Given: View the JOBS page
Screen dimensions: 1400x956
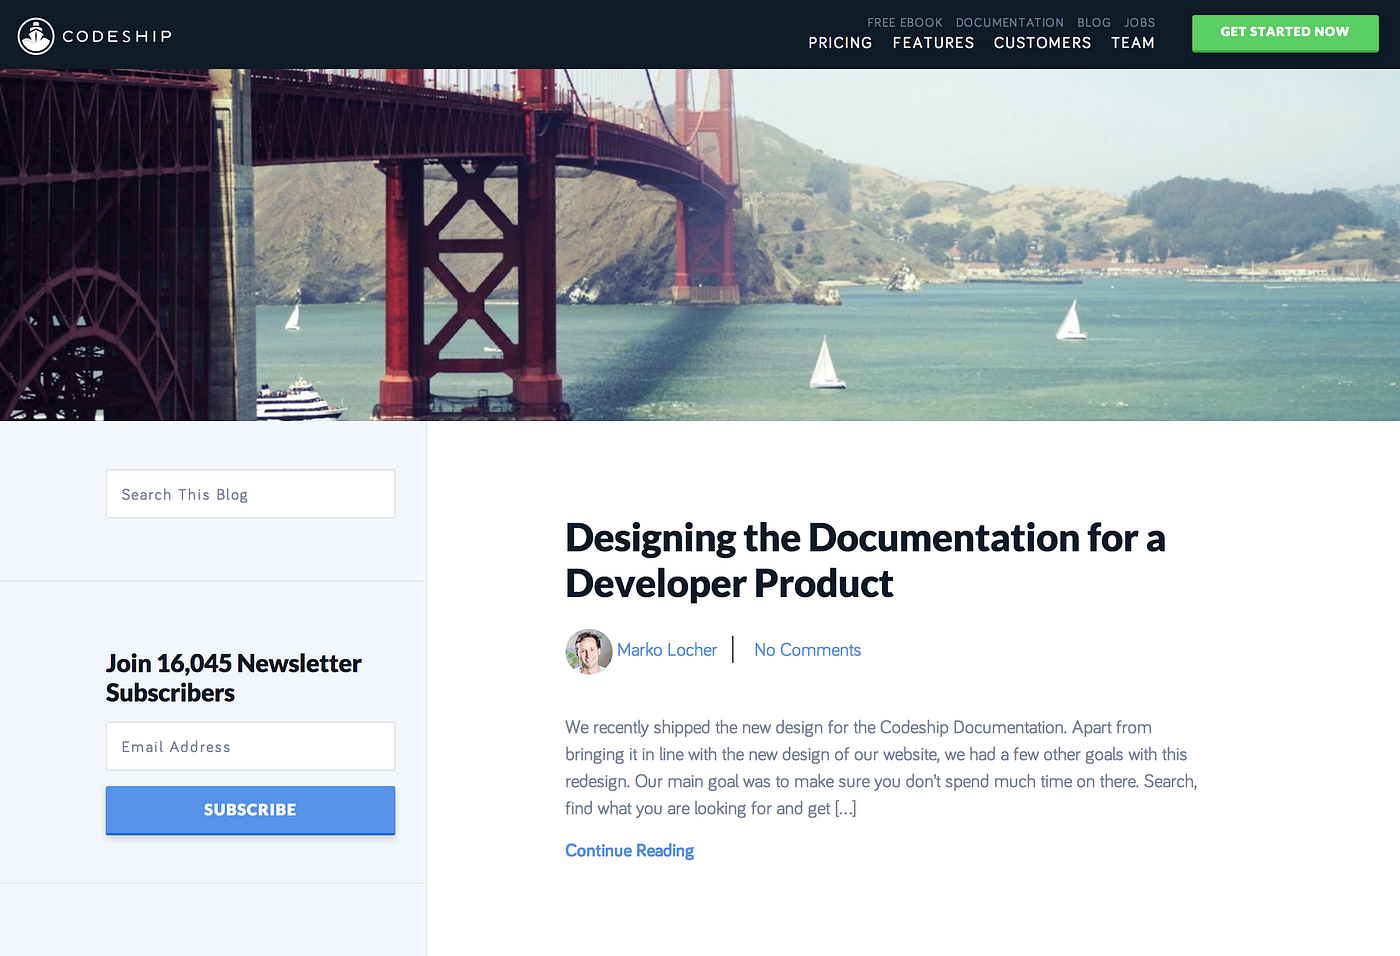Looking at the screenshot, I should (1139, 22).
